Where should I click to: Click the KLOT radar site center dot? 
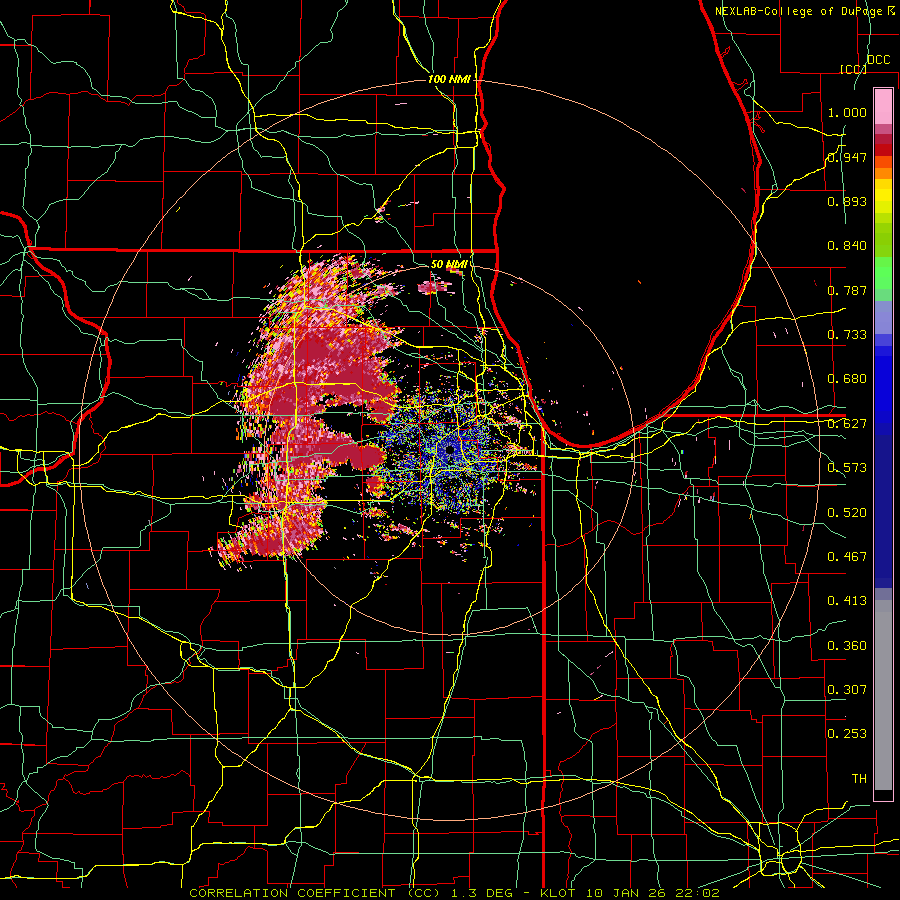click(450, 450)
